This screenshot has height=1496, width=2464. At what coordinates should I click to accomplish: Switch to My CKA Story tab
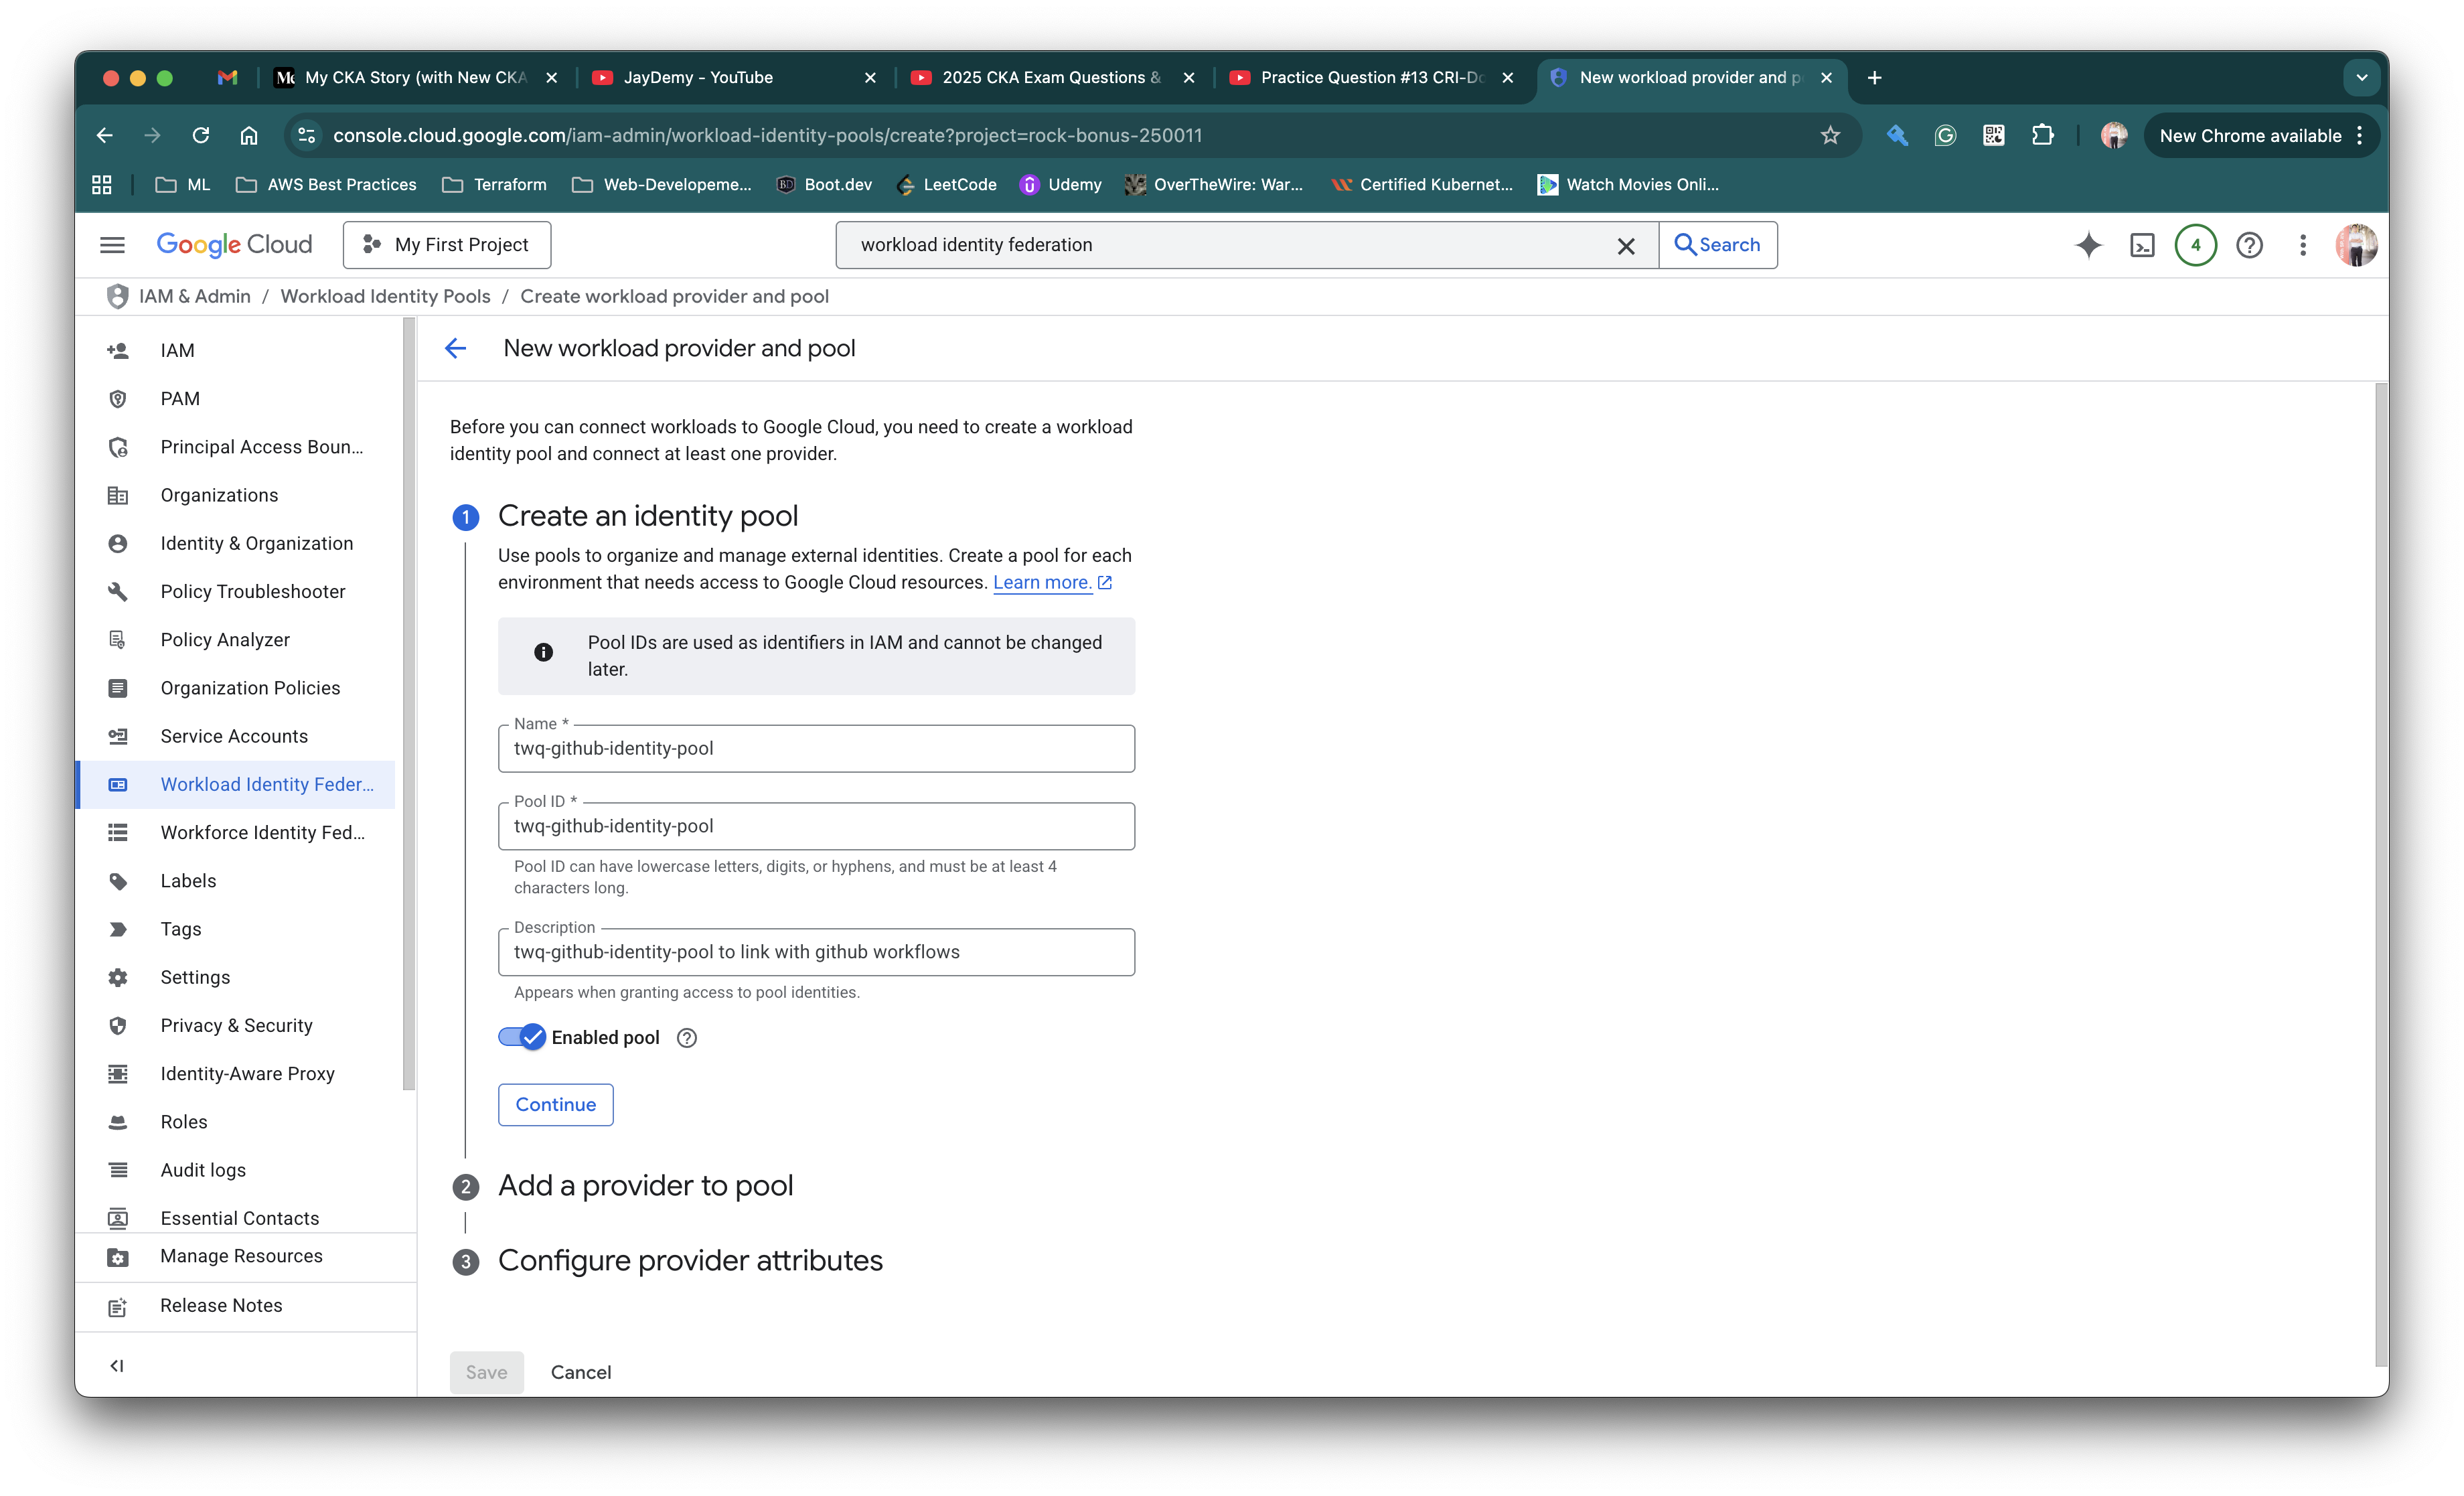tap(416, 77)
